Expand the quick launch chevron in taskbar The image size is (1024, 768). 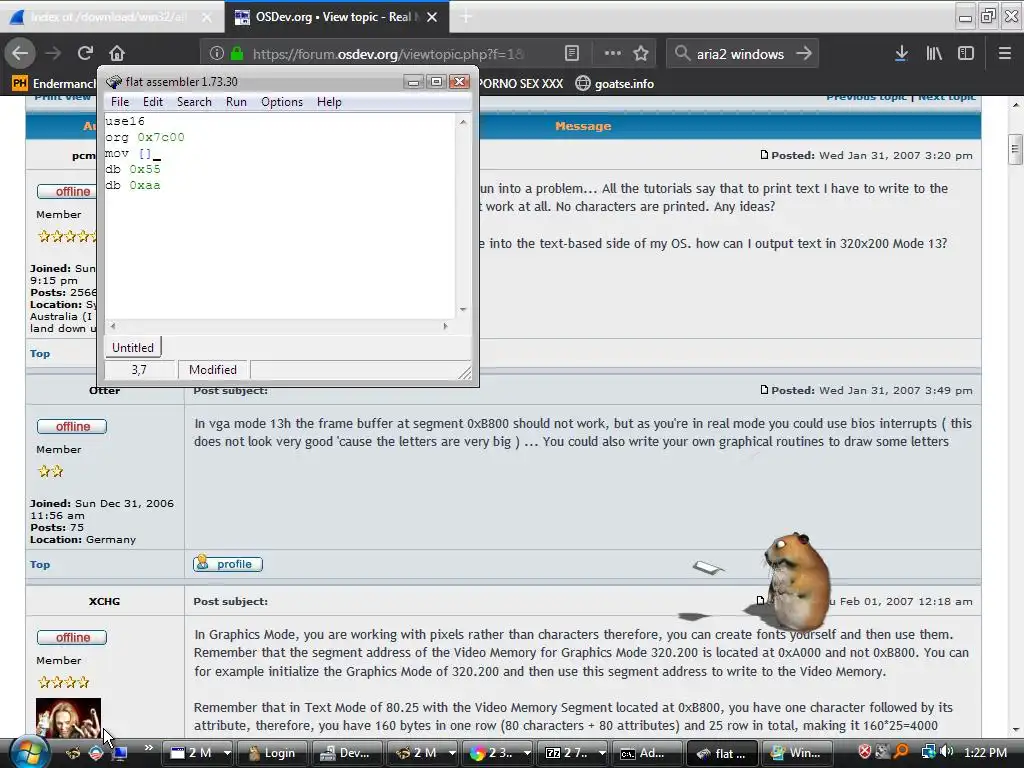[148, 747]
